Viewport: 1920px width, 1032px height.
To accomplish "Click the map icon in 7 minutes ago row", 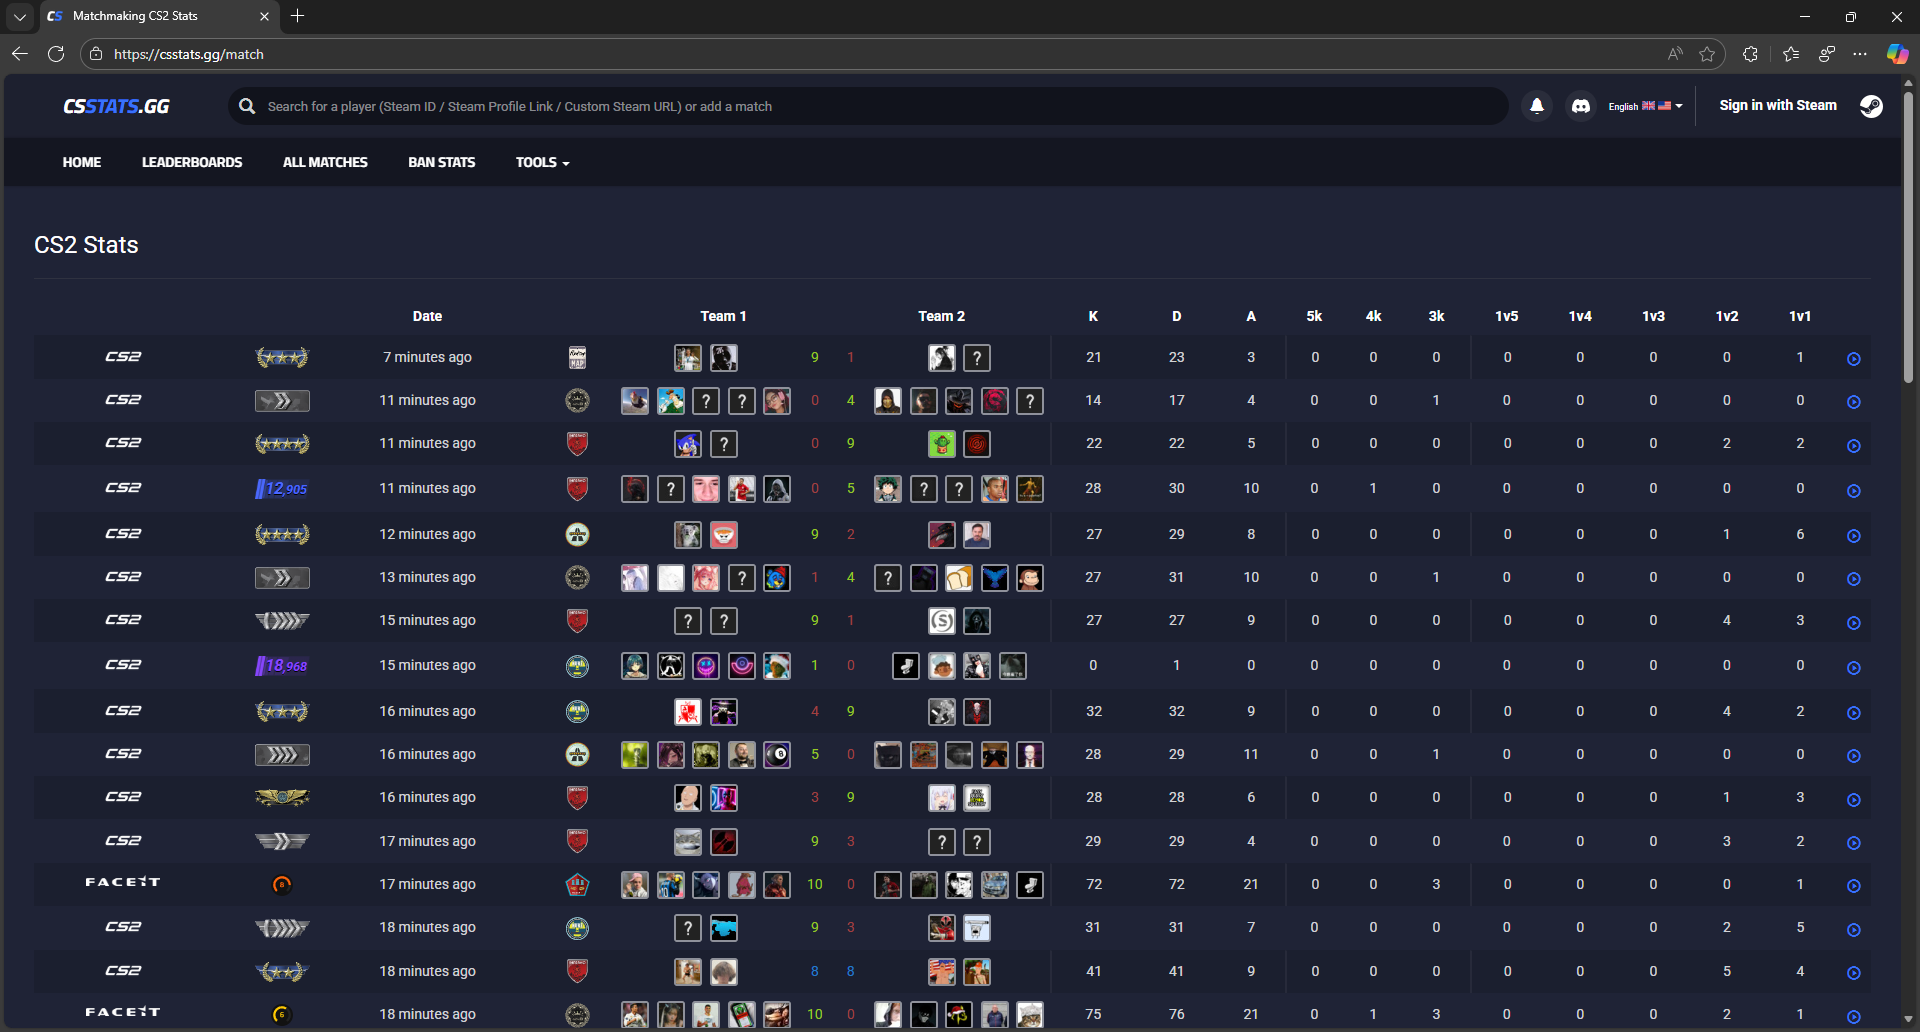I will 577,357.
